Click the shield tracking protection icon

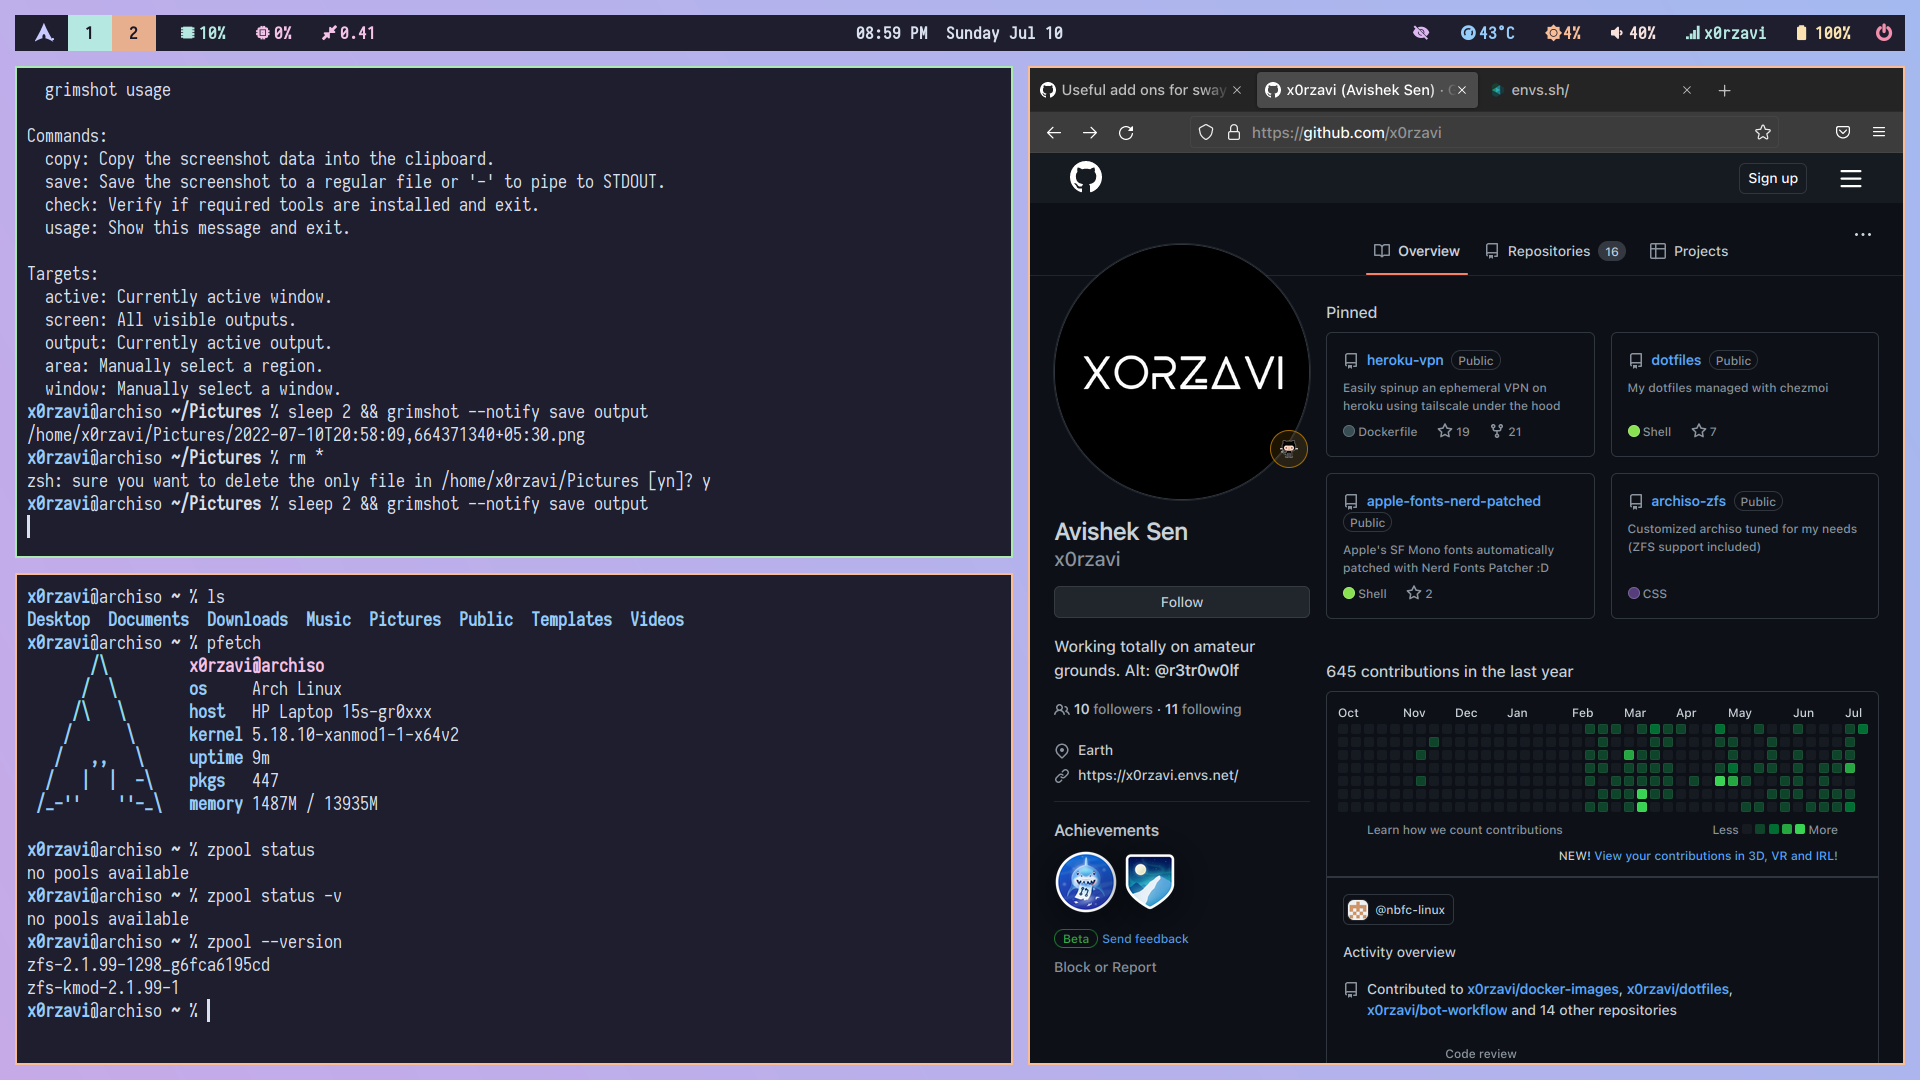pyautogui.click(x=1206, y=133)
